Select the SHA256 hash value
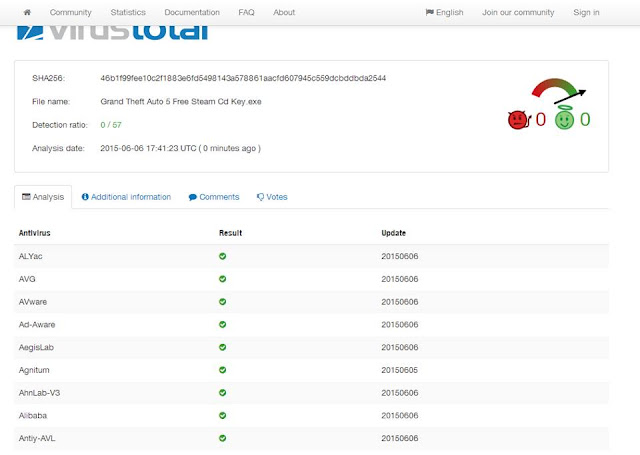 (243, 78)
